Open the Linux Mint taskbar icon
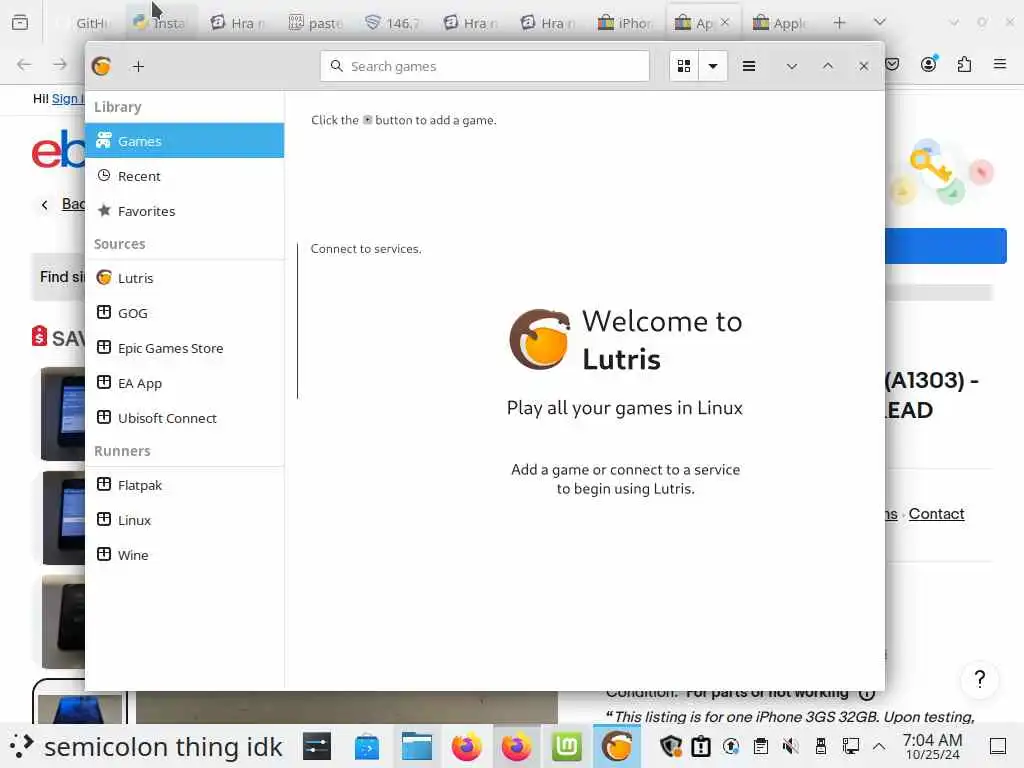 [x=567, y=746]
